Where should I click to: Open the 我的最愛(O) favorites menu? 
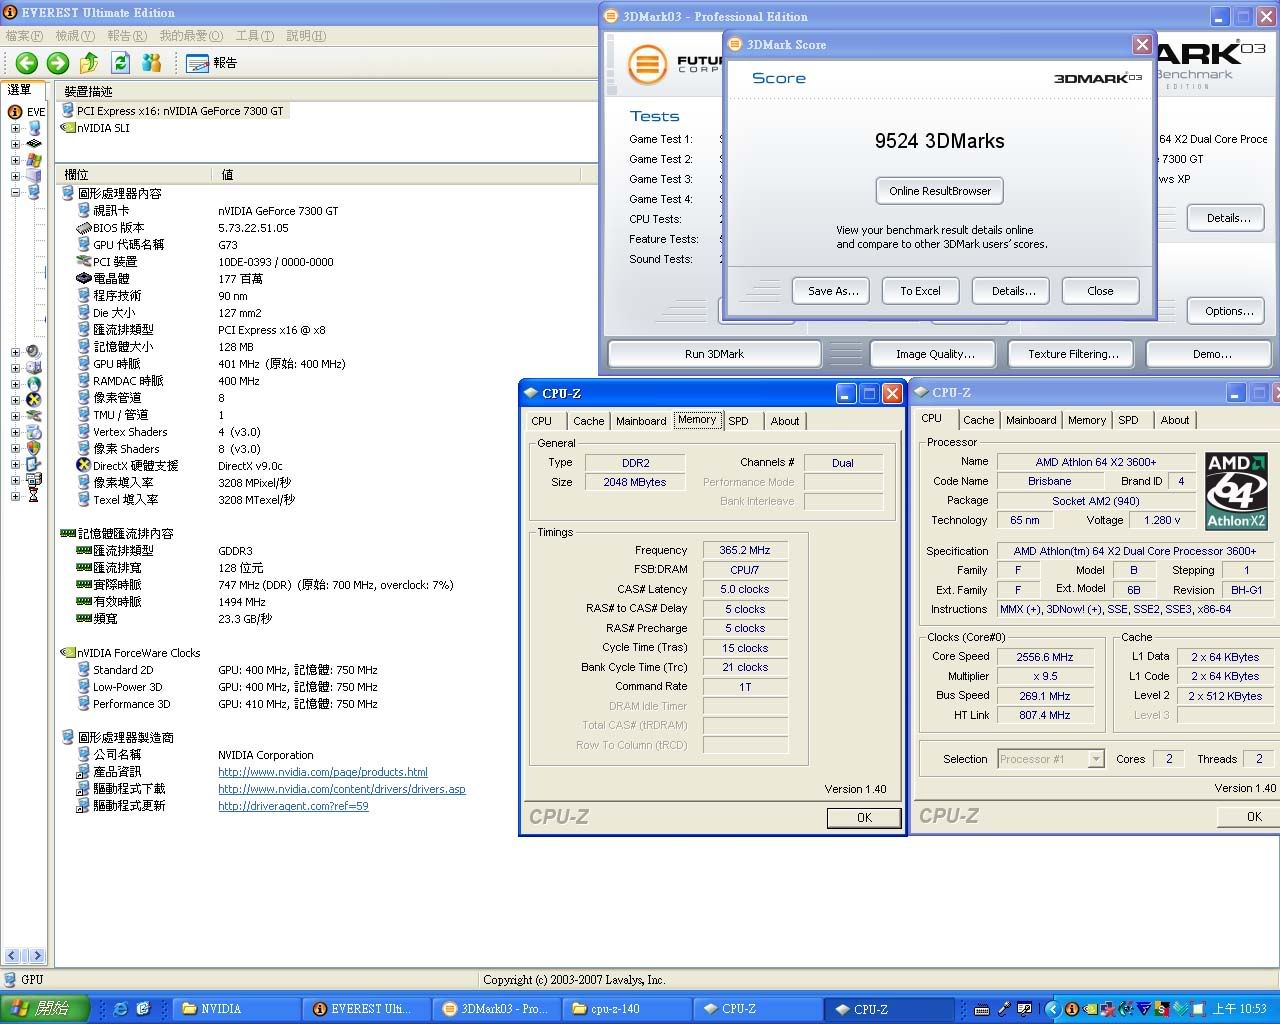[x=191, y=36]
